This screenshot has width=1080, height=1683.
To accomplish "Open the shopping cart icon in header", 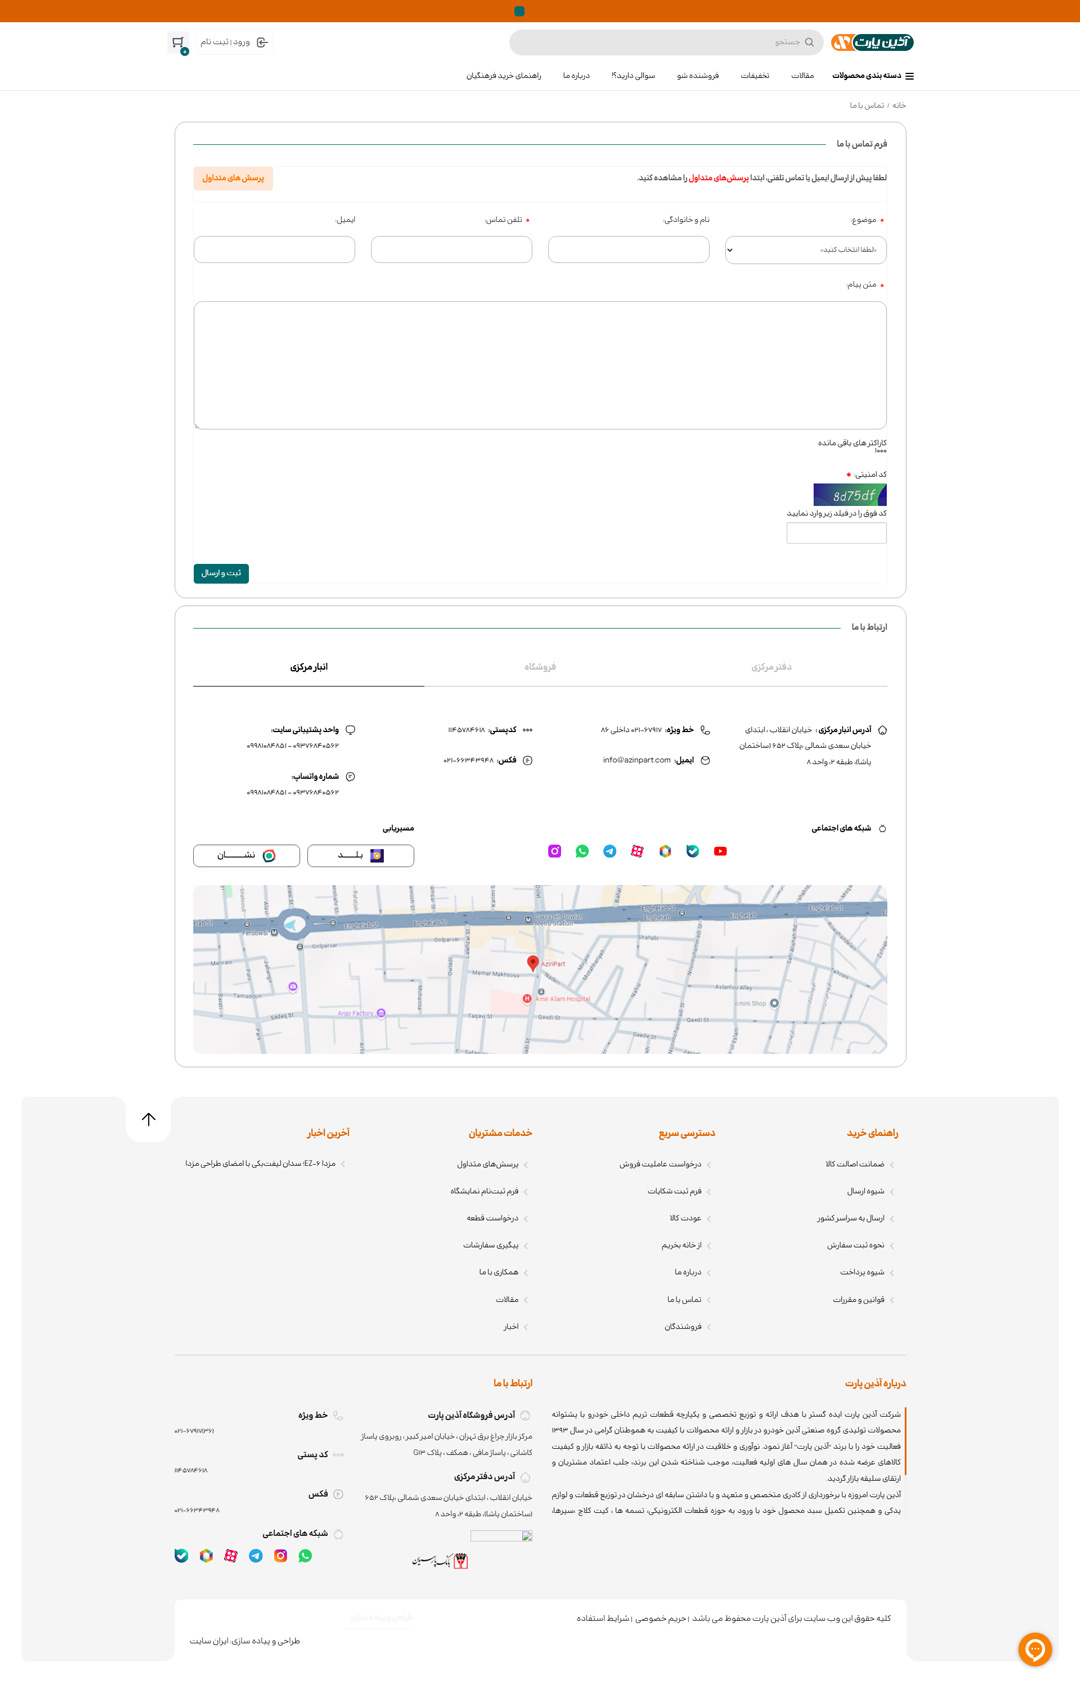I will pyautogui.click(x=178, y=43).
